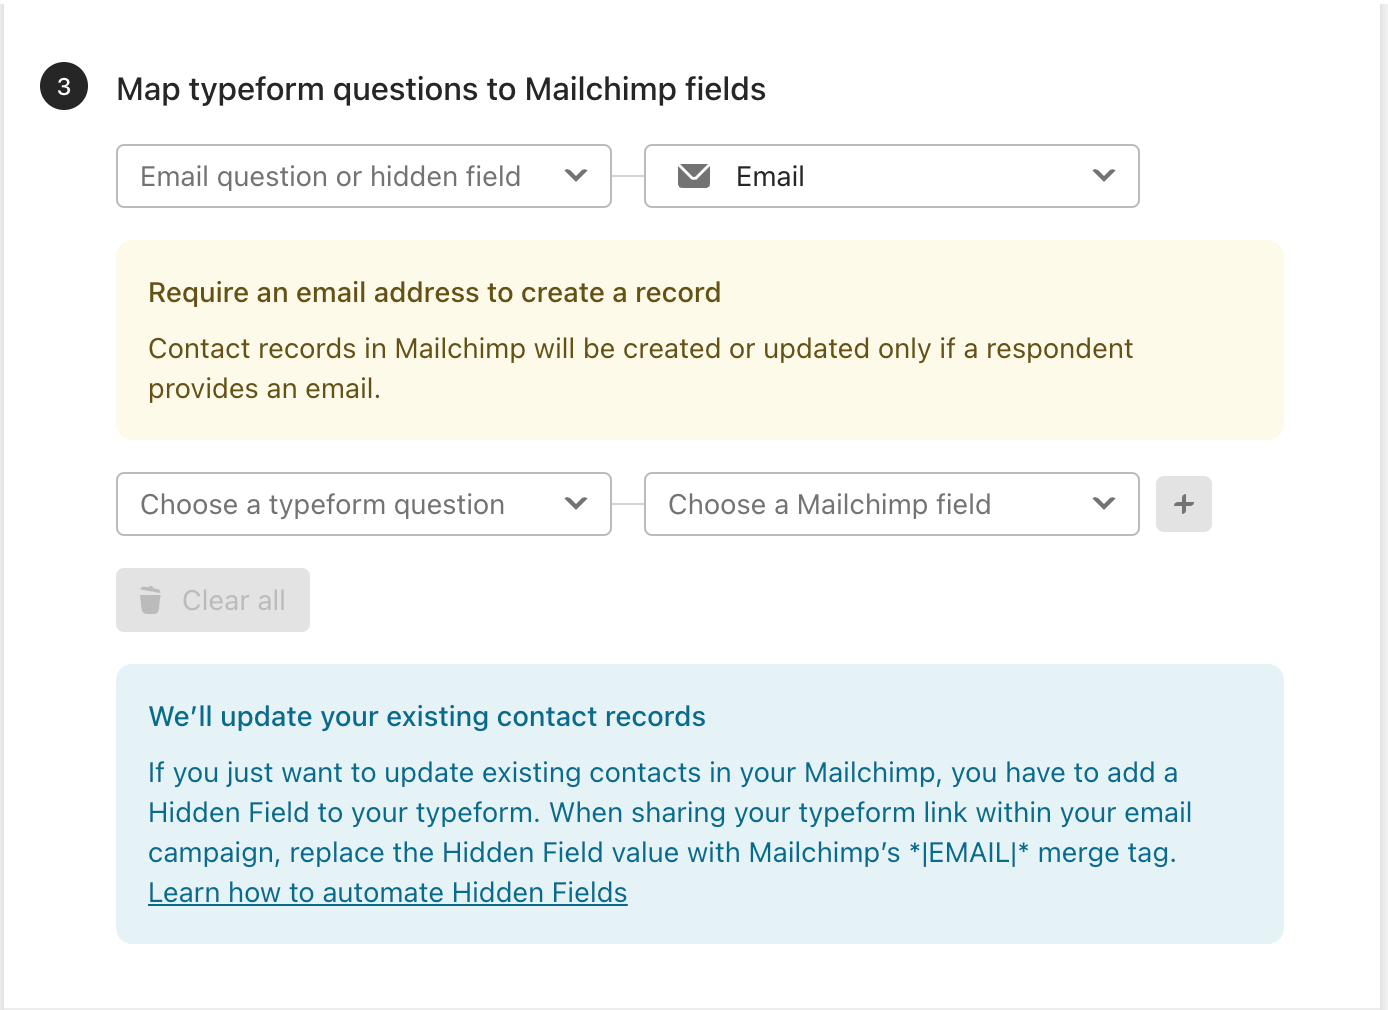
Task: Click chevron on Email question dropdown
Action: pos(576,176)
